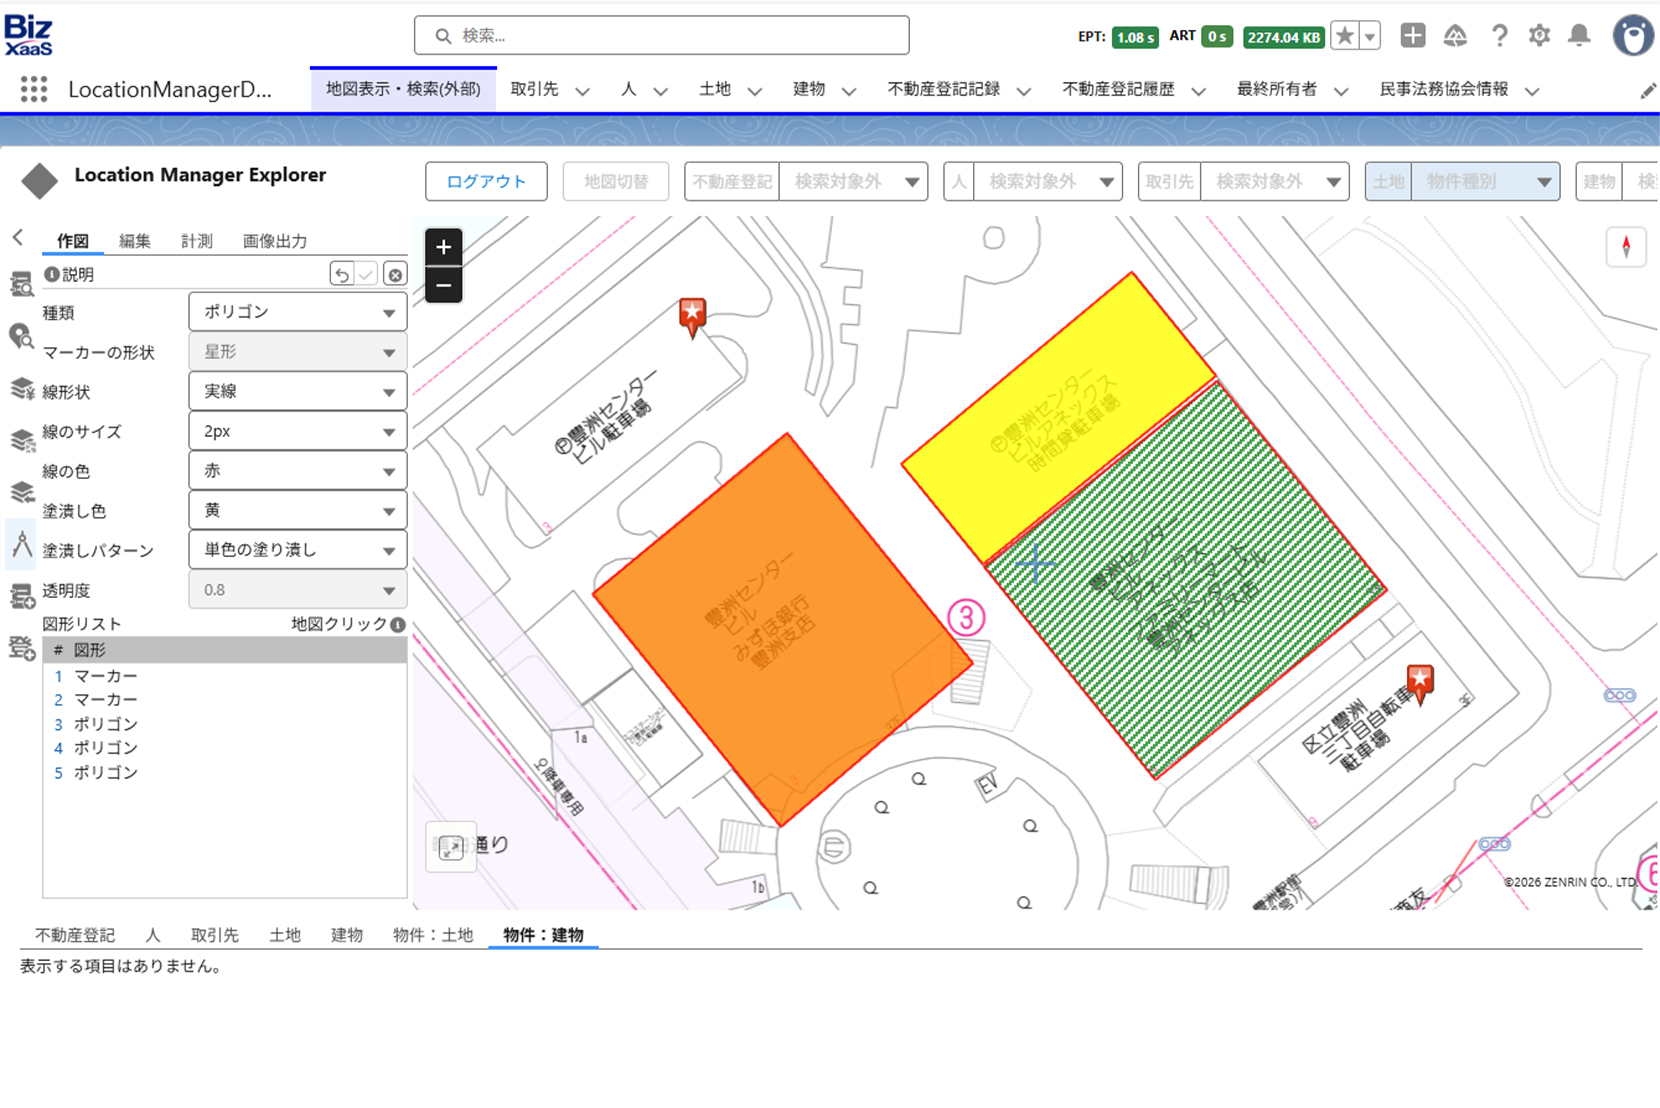The width and height of the screenshot is (1660, 1108).
Task: Reset map orientation with the compass icon
Action: [1626, 247]
